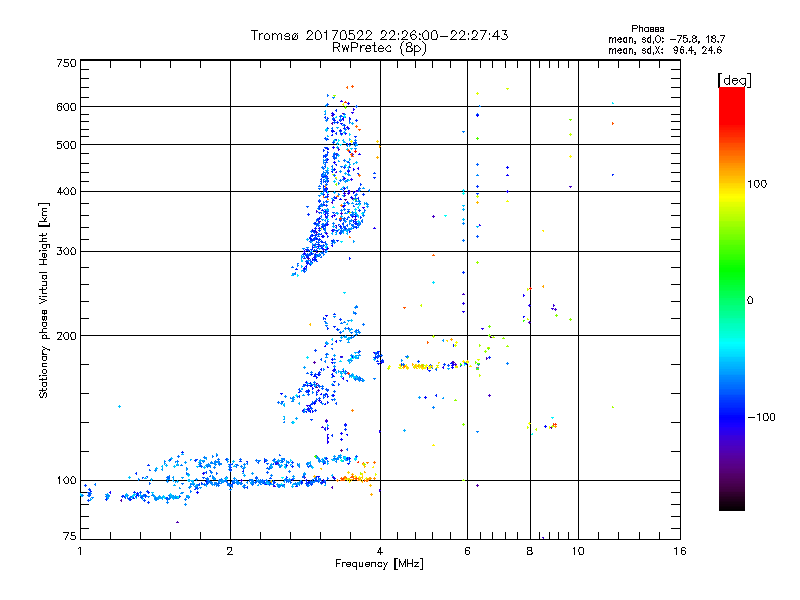
Task: Click the 'mean, sd,X: 96.4, 24.6' text
Action: (x=665, y=51)
